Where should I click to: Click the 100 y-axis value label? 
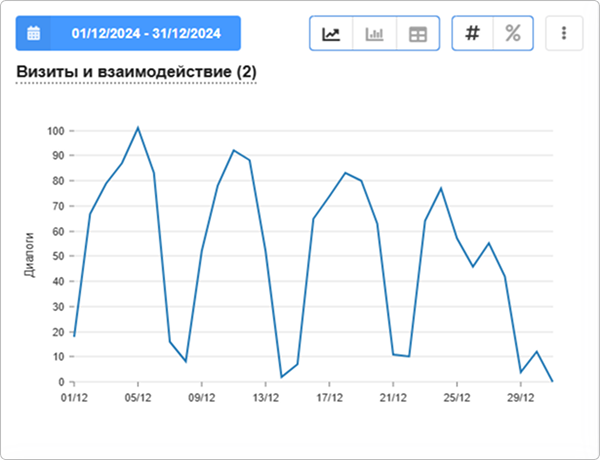click(55, 131)
